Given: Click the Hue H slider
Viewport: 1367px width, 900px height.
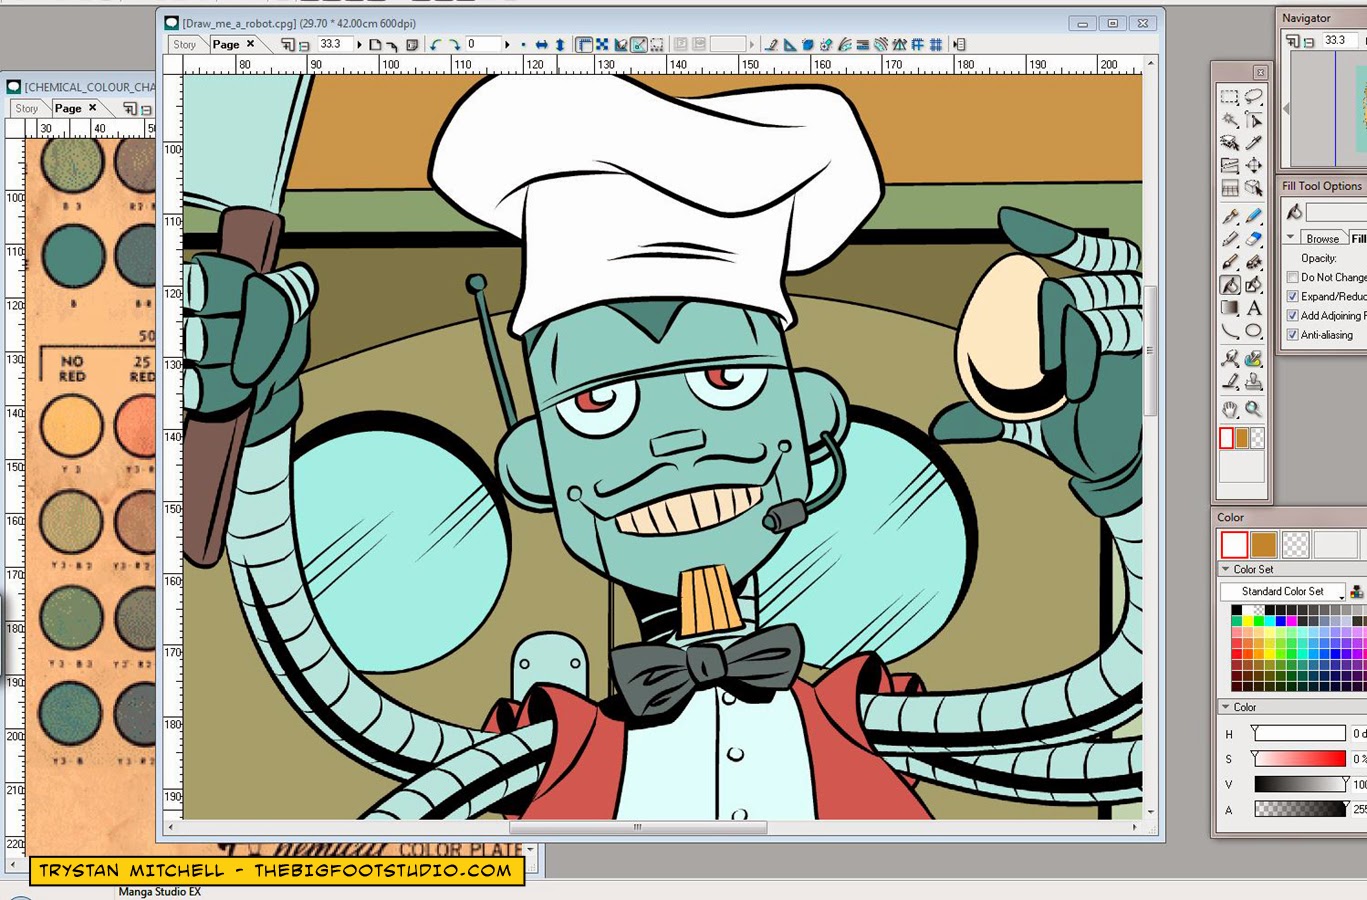Looking at the screenshot, I should point(1299,734).
